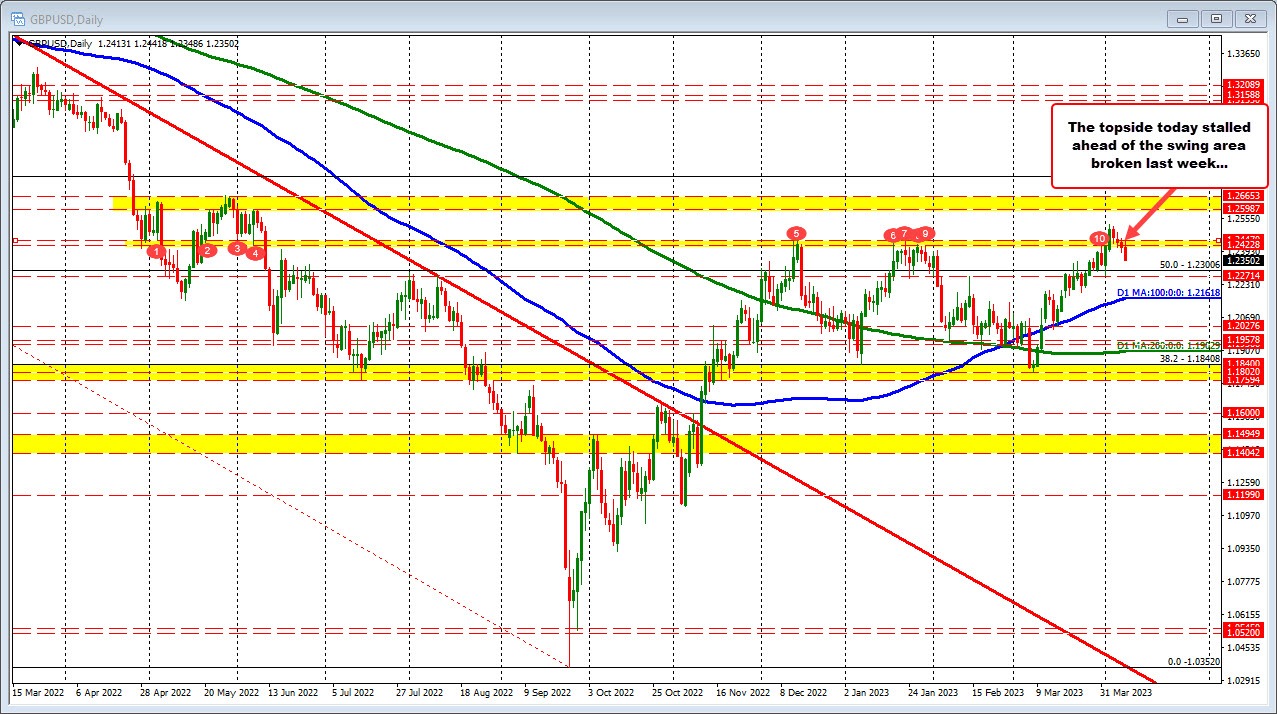Click the D1 MA:200 moving average label
Screen dimensions: 1277x714
pos(1169,345)
